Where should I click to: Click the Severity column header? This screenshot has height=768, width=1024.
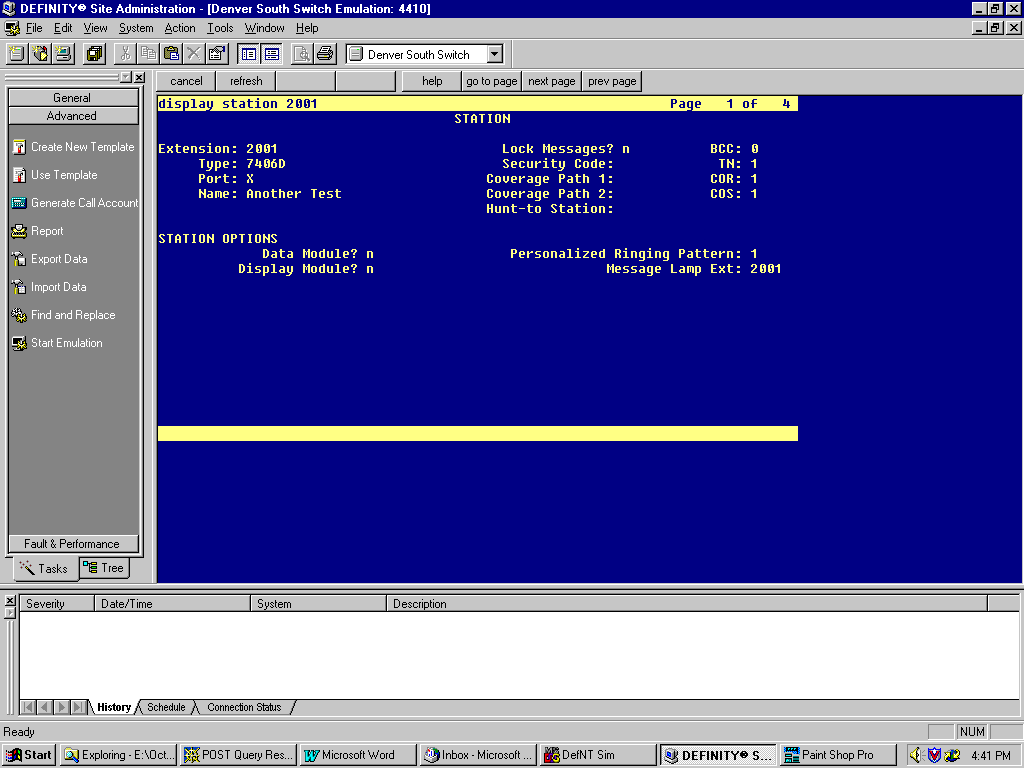57,603
